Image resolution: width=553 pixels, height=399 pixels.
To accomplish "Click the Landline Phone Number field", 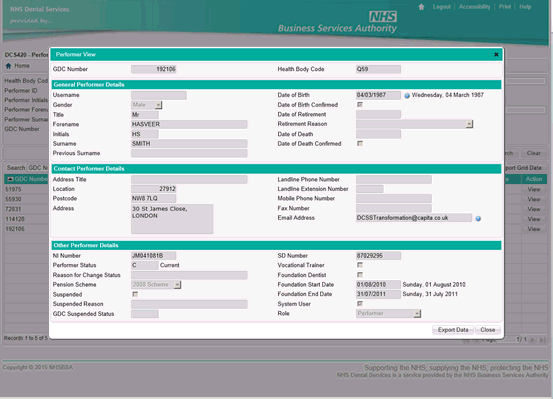I will coord(394,179).
